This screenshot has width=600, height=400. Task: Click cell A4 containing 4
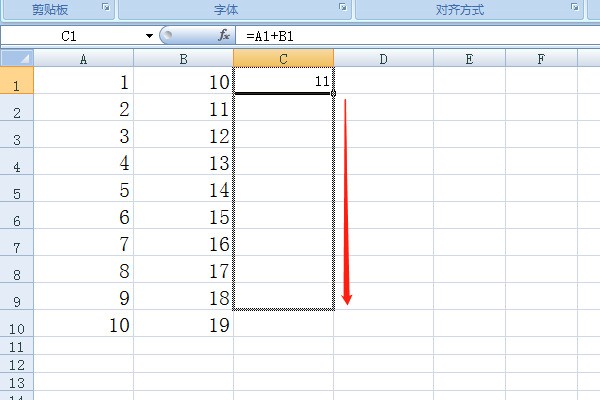(83, 163)
